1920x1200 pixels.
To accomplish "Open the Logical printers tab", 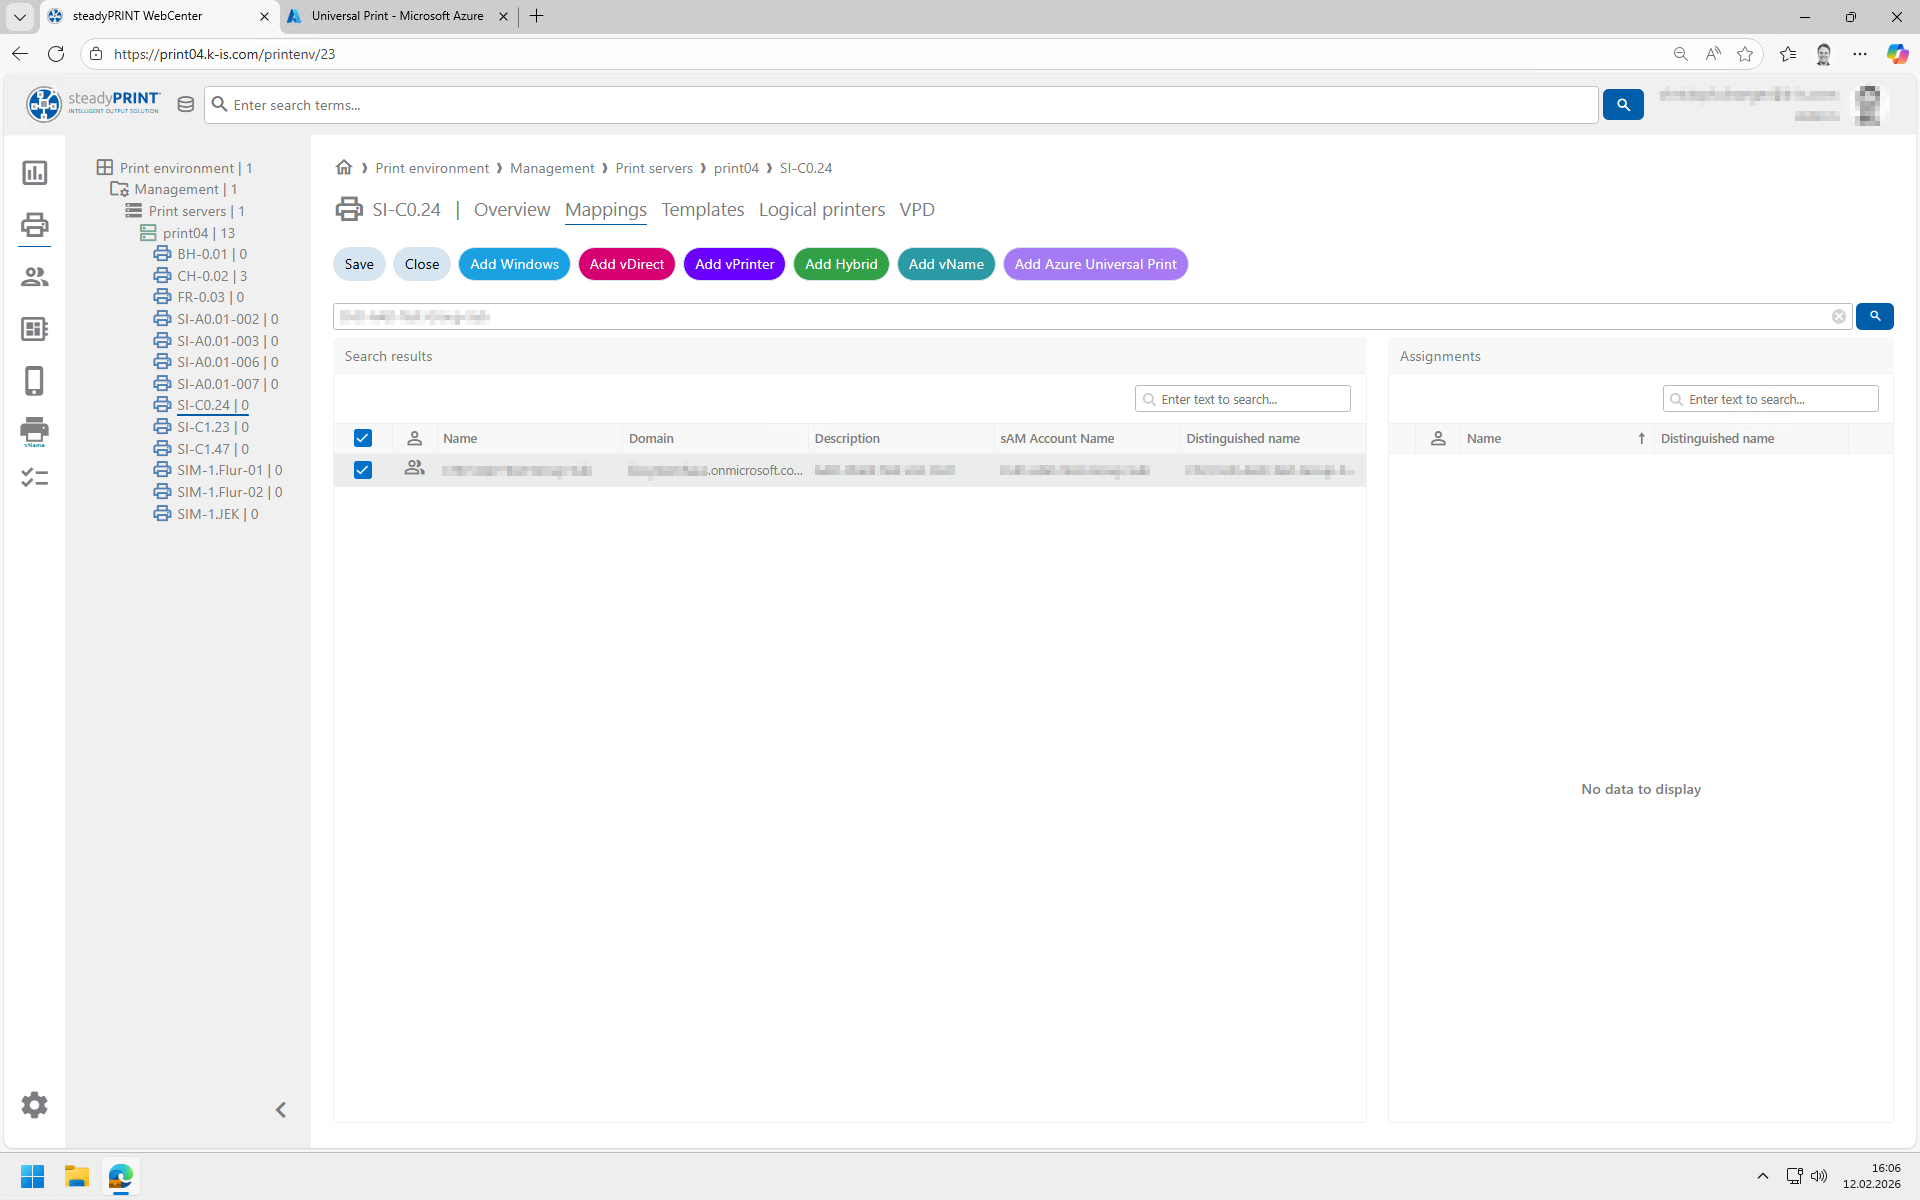I will 821,210.
